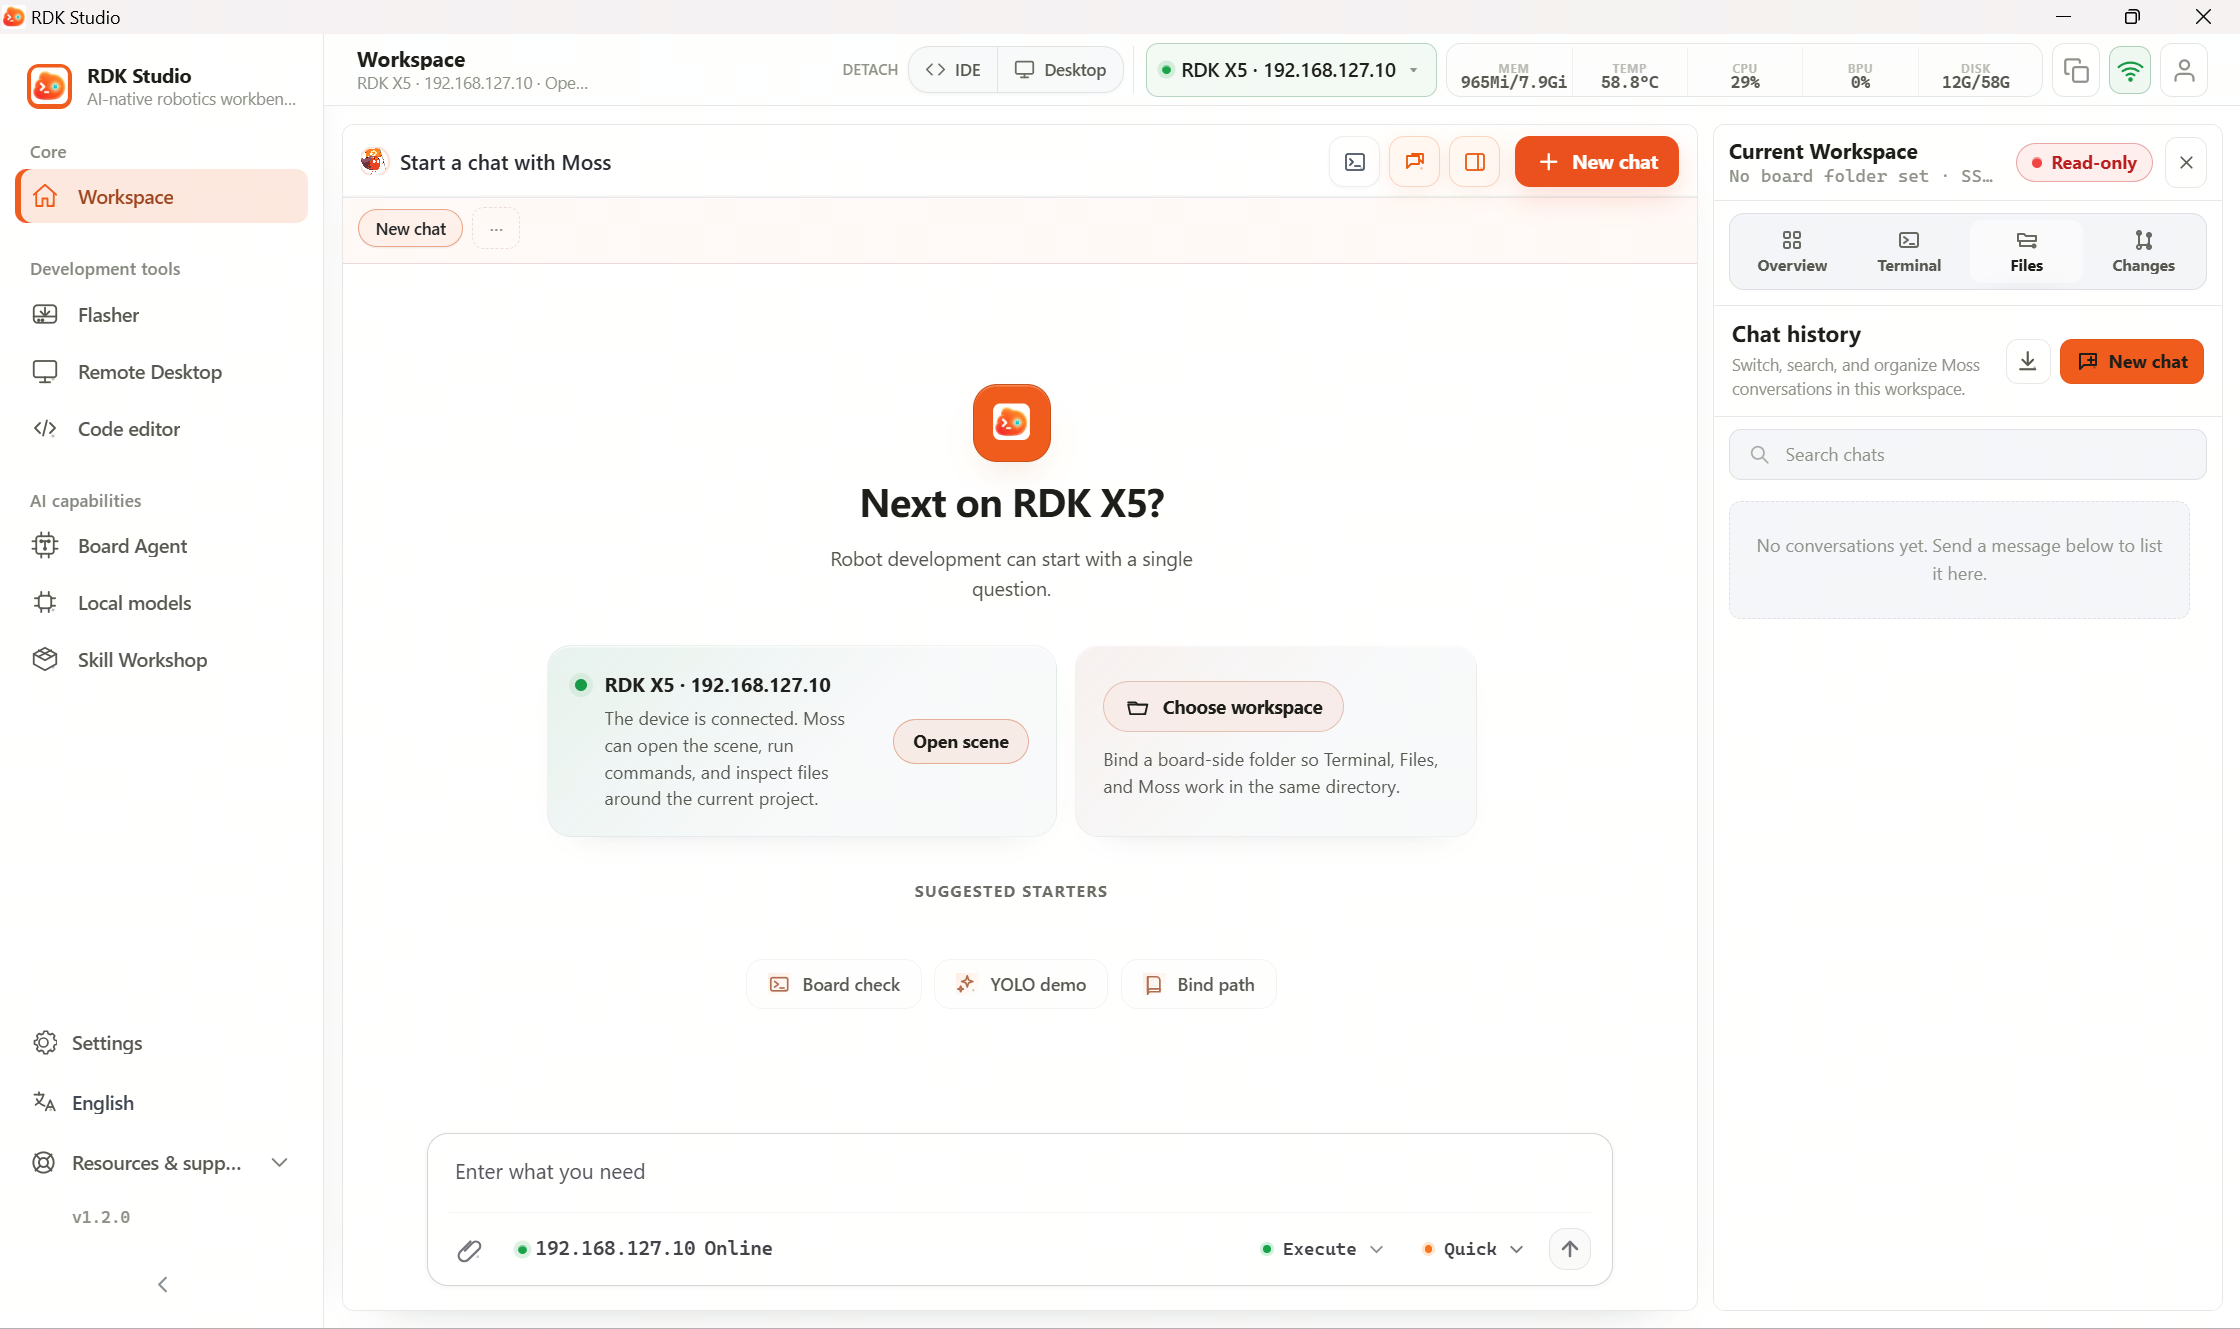The height and width of the screenshot is (1329, 2240).
Task: Select the Bind path starter
Action: [x=1199, y=985]
